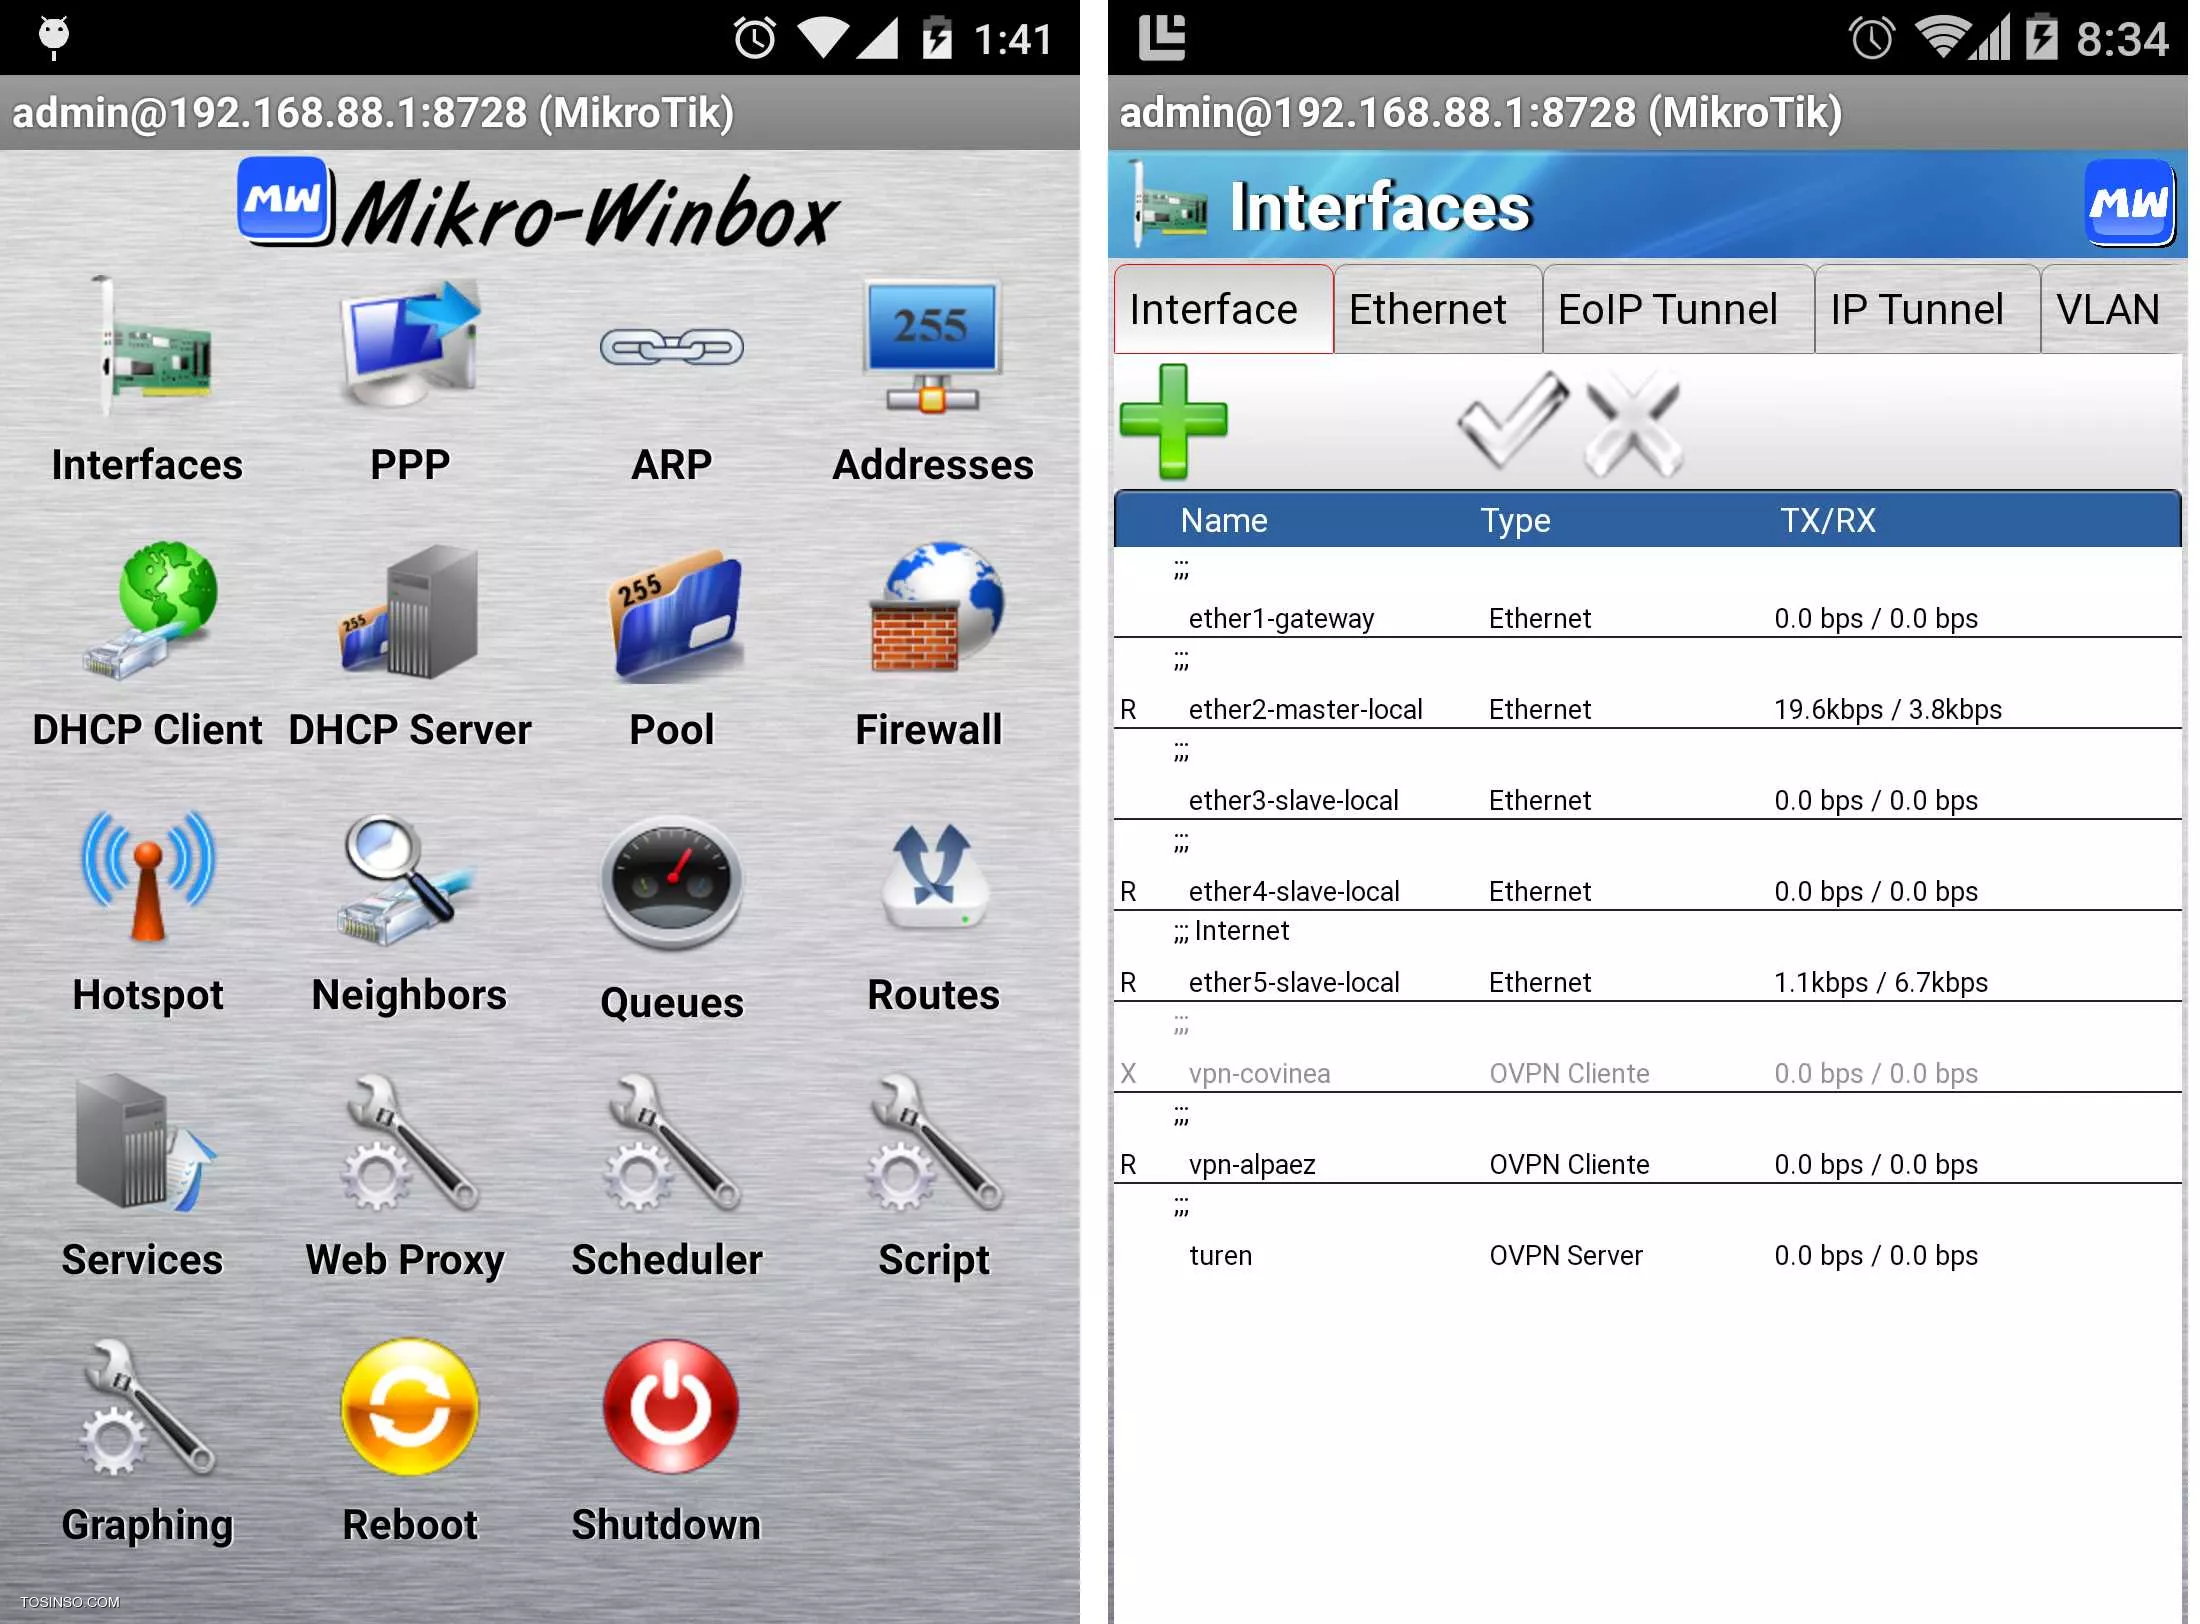Open the Web Proxy wrench icon
2200x1624 pixels.
coord(410,1142)
